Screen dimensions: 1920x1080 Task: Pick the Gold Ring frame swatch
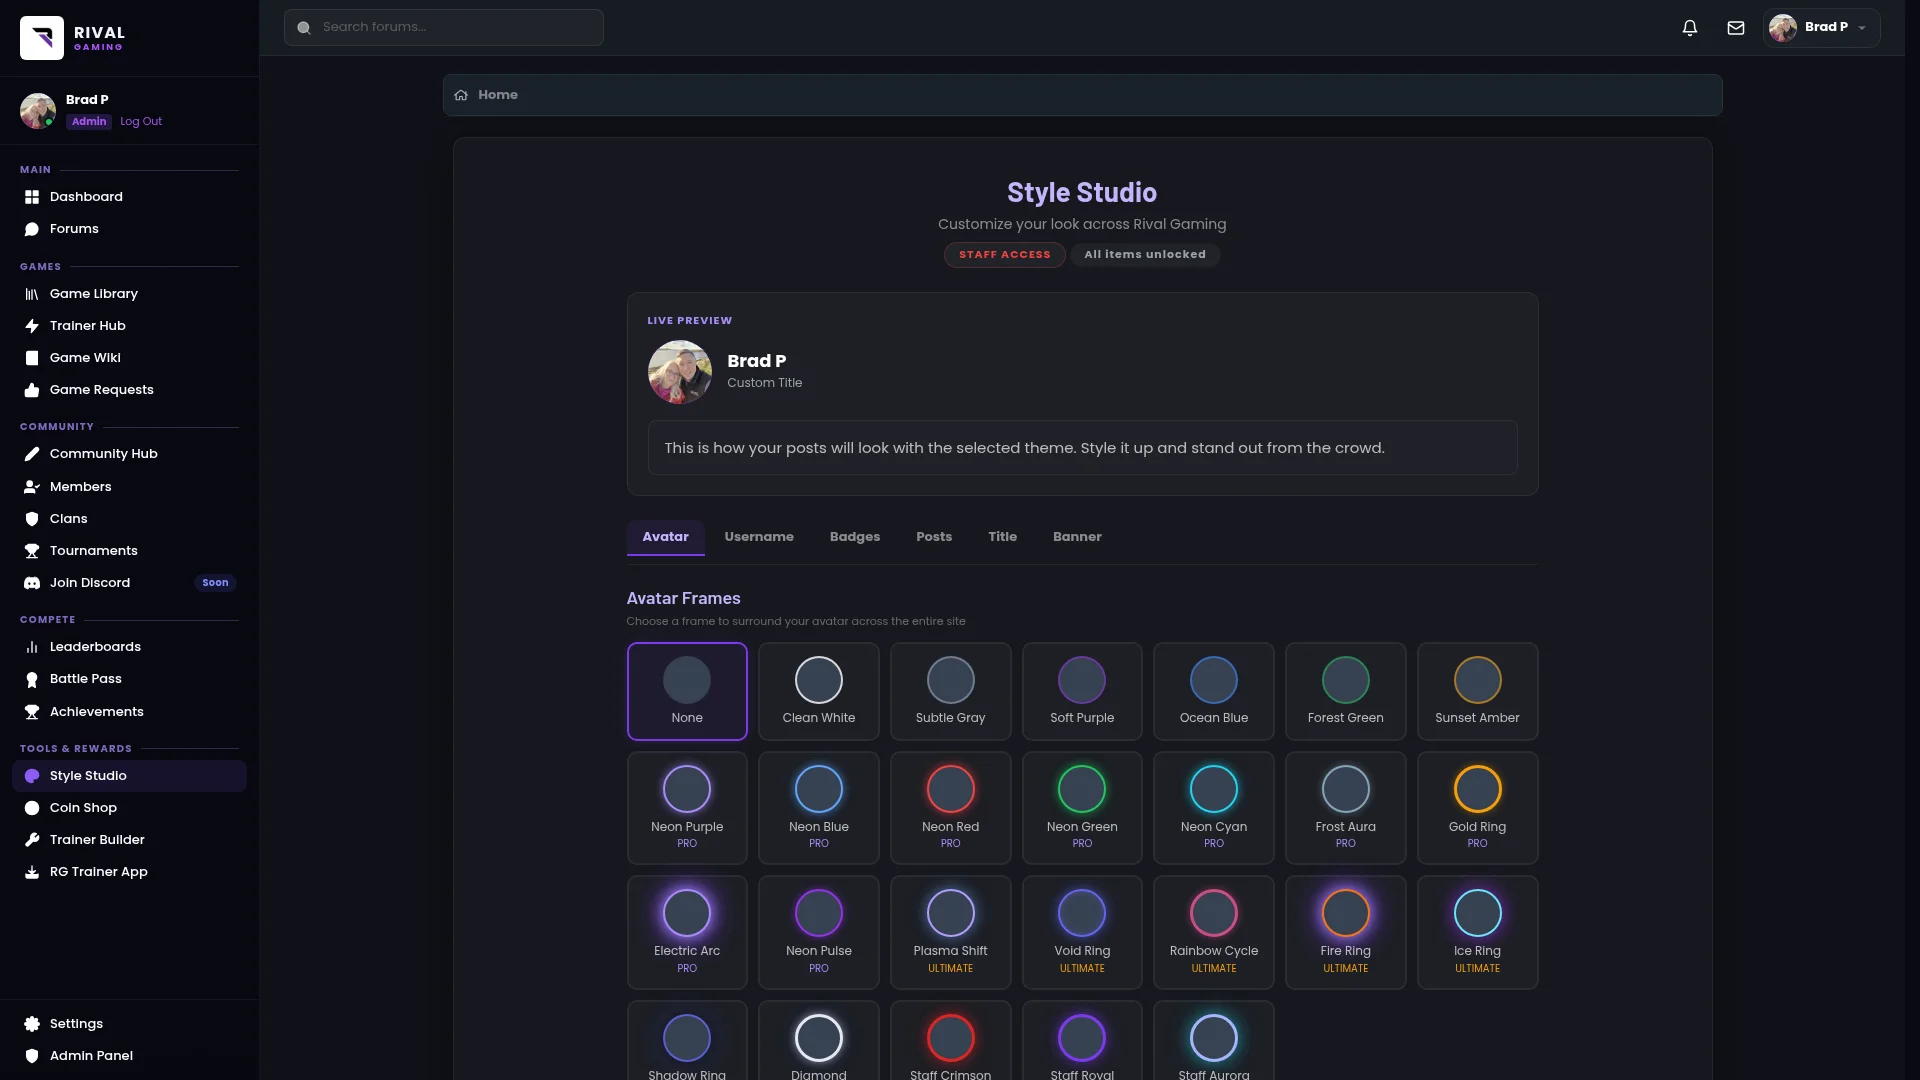click(1477, 790)
